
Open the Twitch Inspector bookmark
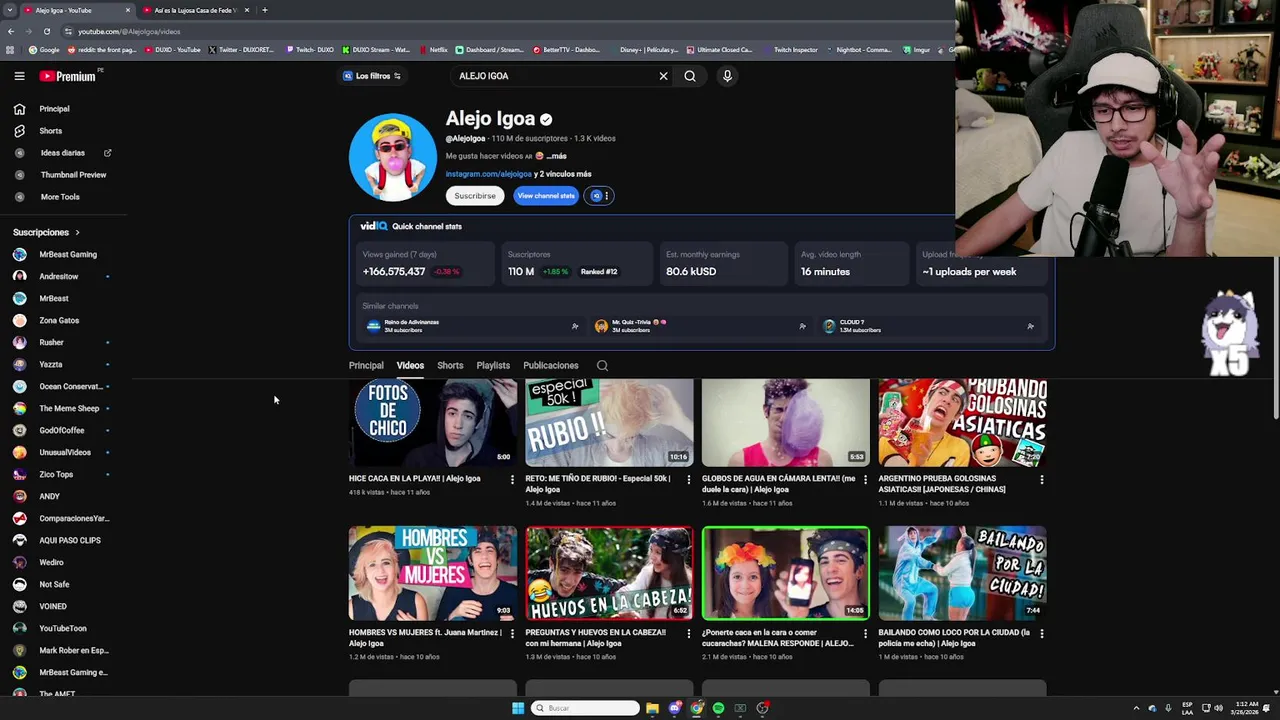coord(790,50)
